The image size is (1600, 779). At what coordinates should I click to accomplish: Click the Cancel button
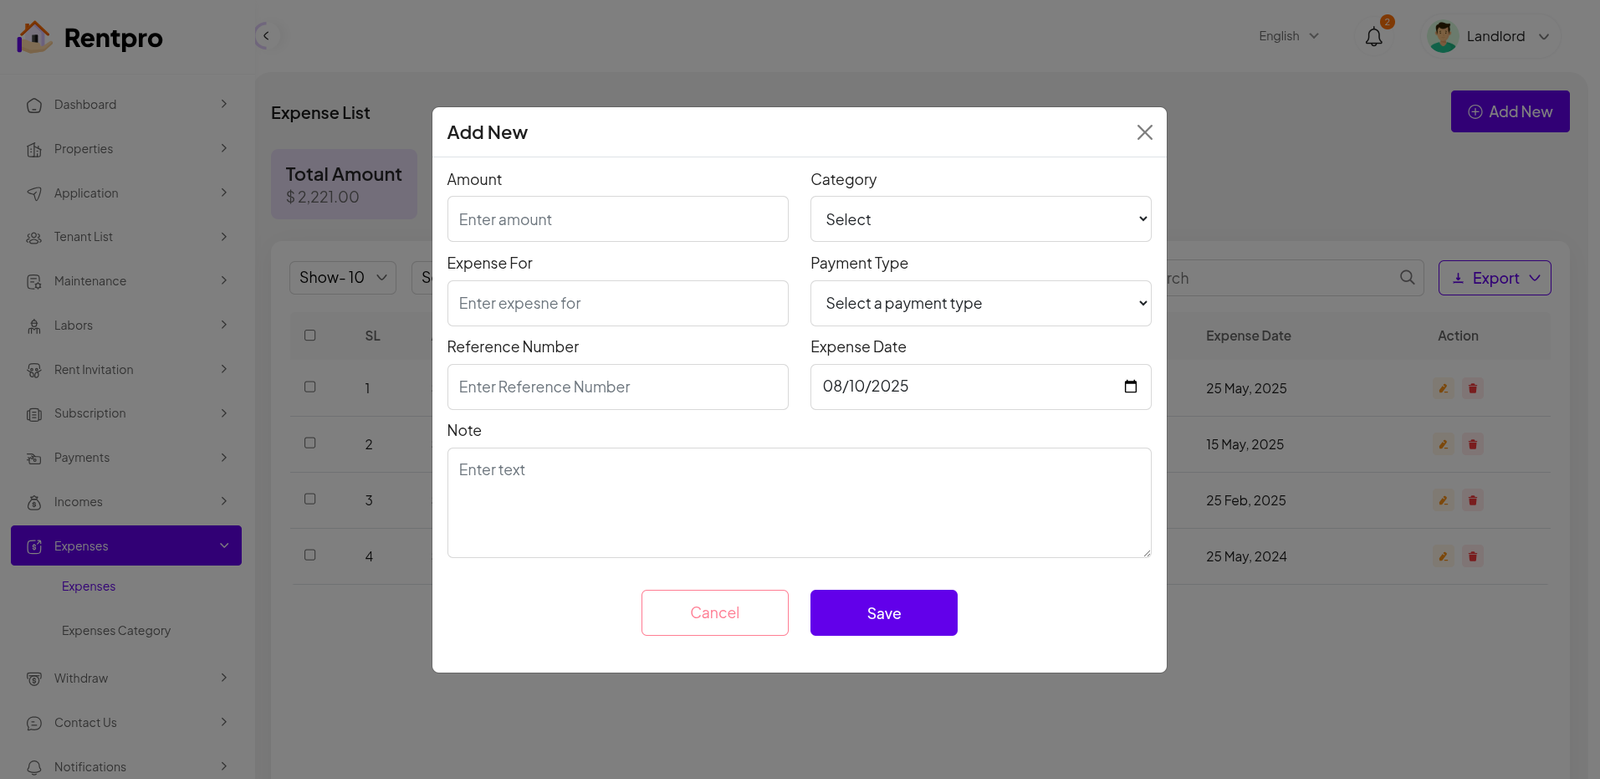(714, 613)
